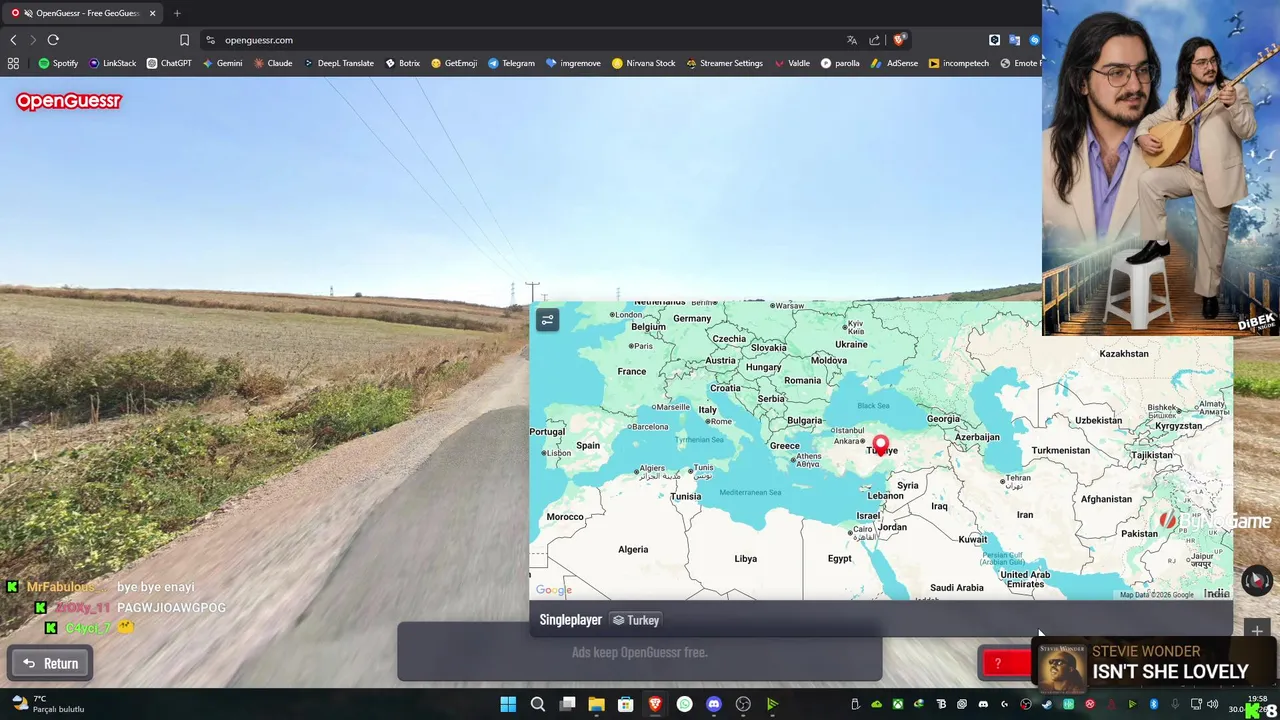Viewport: 1280px width, 720px height.
Task: Click the red location pin on the map
Action: tap(880, 444)
